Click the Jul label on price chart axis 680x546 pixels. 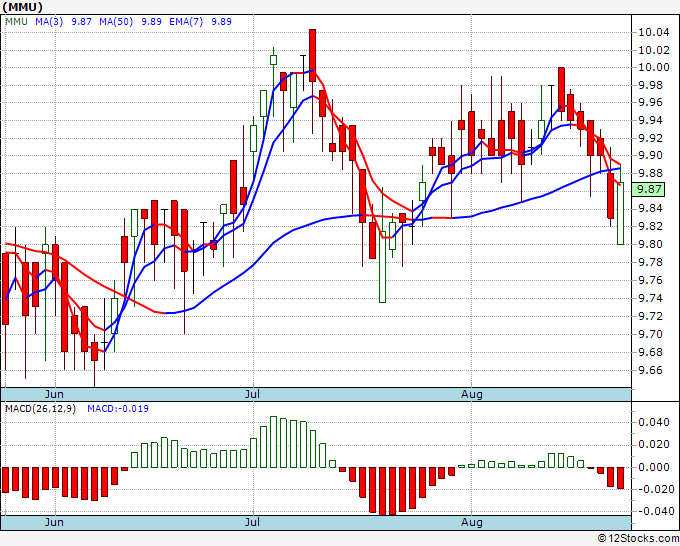pos(252,394)
